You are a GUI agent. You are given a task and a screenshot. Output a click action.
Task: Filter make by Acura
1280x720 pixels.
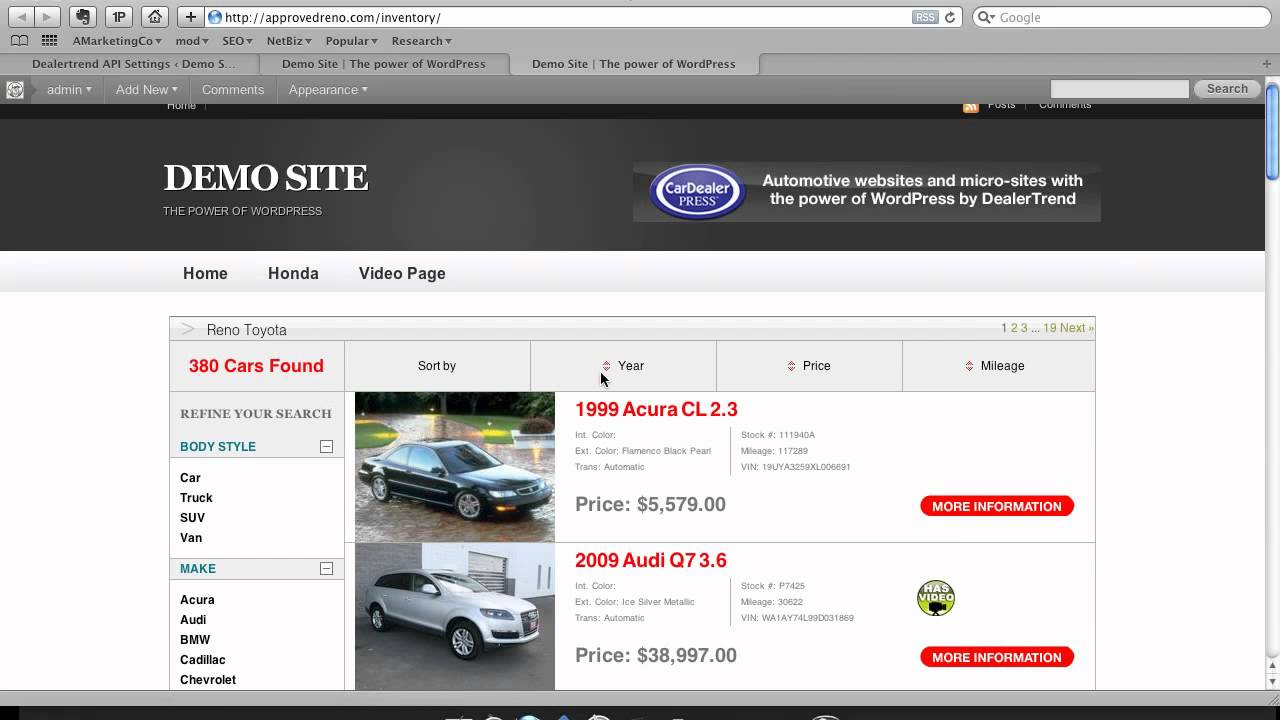pos(197,600)
